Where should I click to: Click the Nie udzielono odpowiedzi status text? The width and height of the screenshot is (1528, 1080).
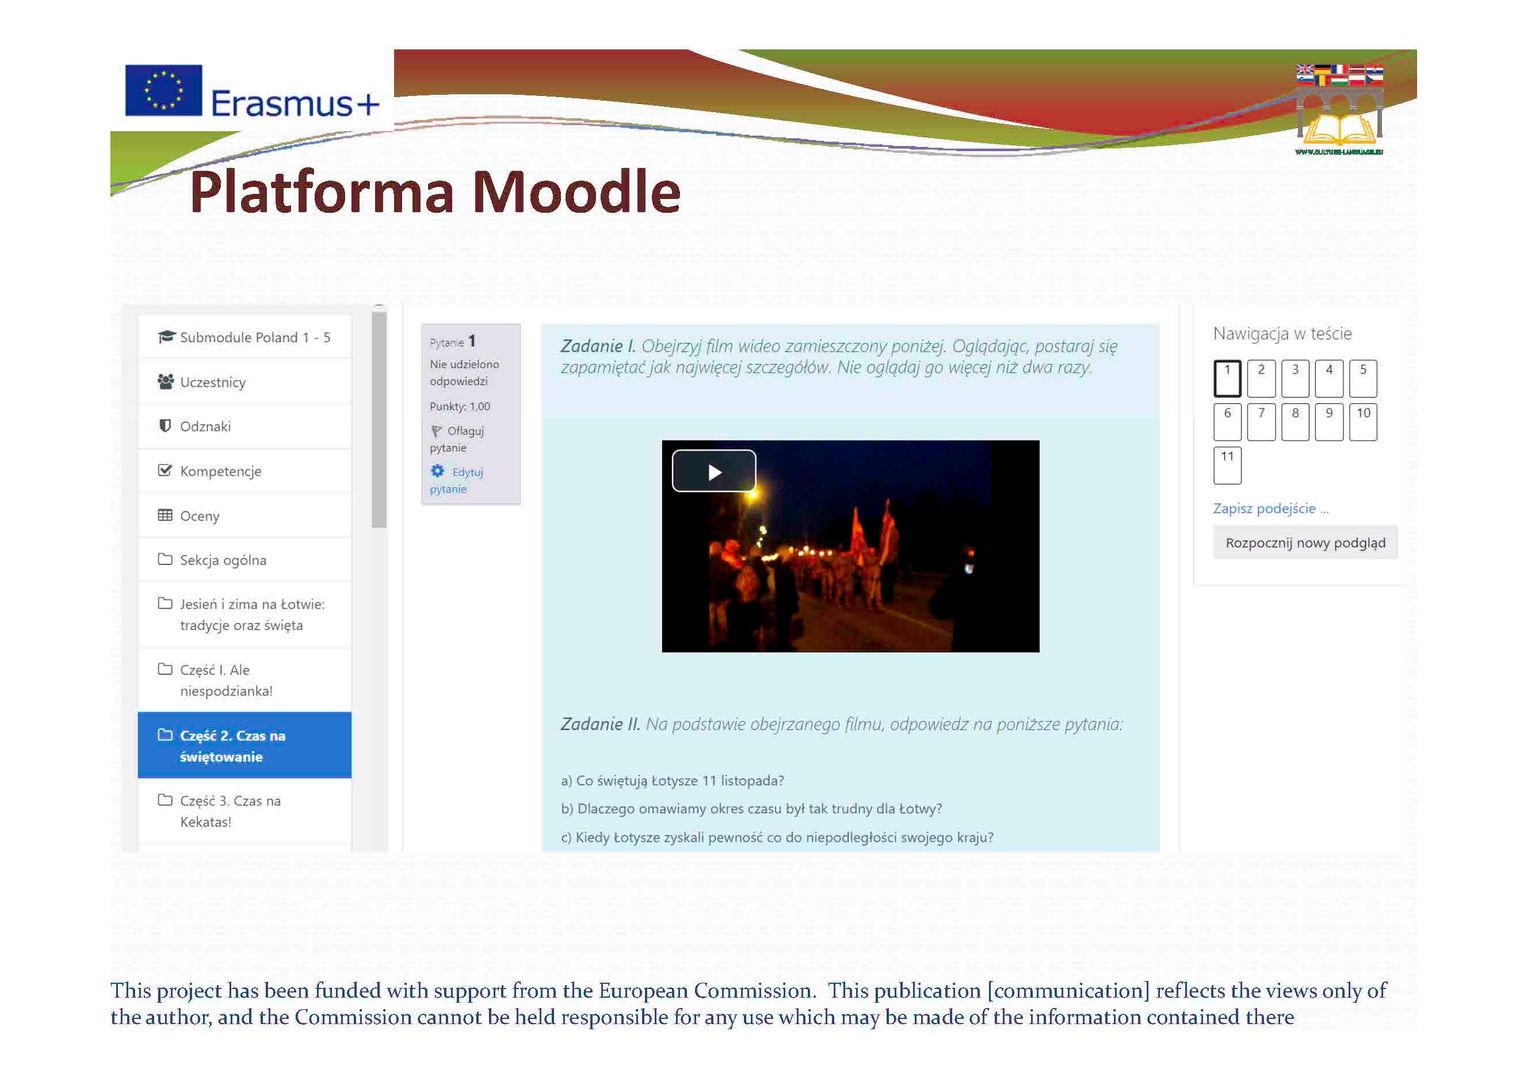pyautogui.click(x=464, y=372)
